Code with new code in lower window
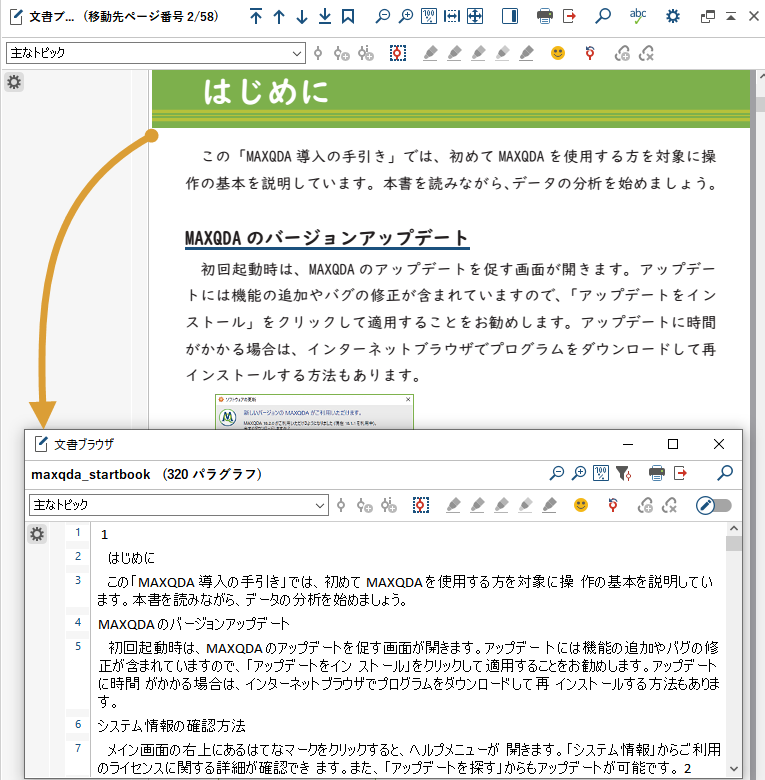Image resolution: width=765 pixels, height=780 pixels. click(x=365, y=506)
